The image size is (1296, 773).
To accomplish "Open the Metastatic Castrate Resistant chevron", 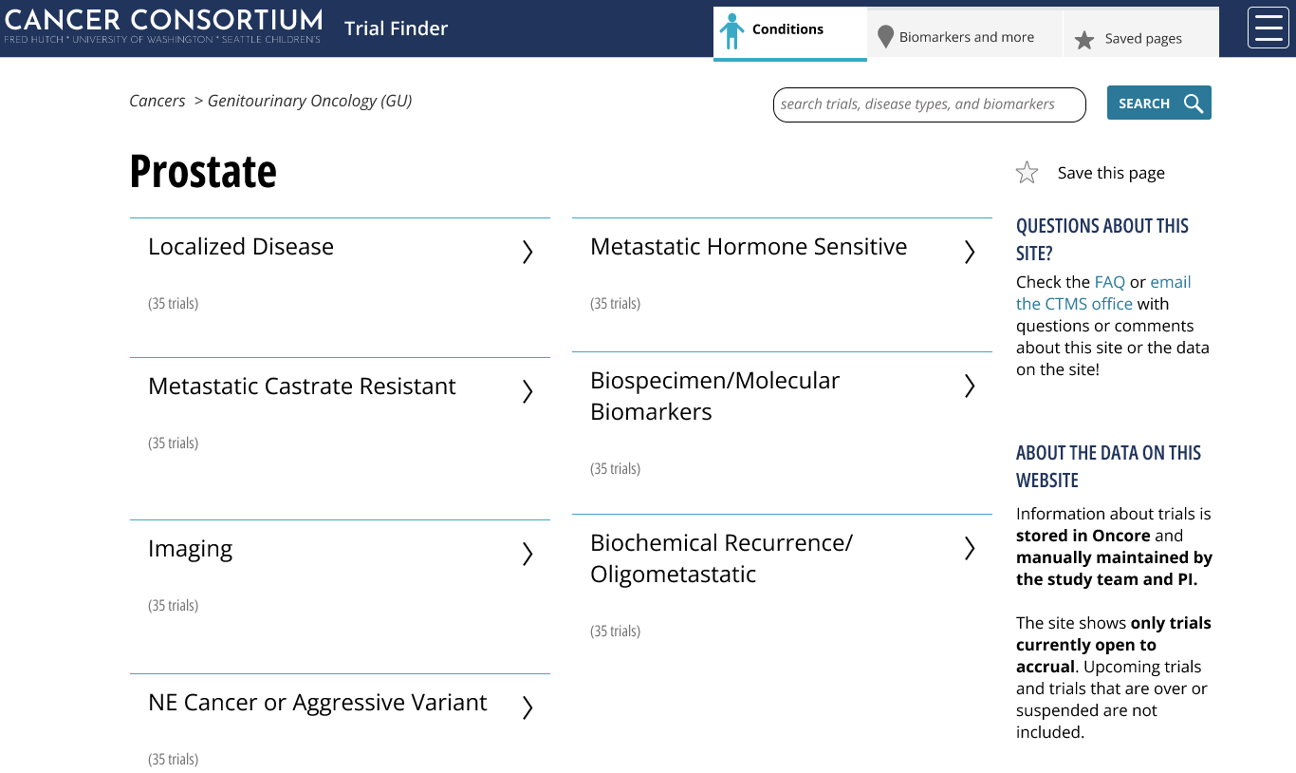I will pyautogui.click(x=527, y=391).
